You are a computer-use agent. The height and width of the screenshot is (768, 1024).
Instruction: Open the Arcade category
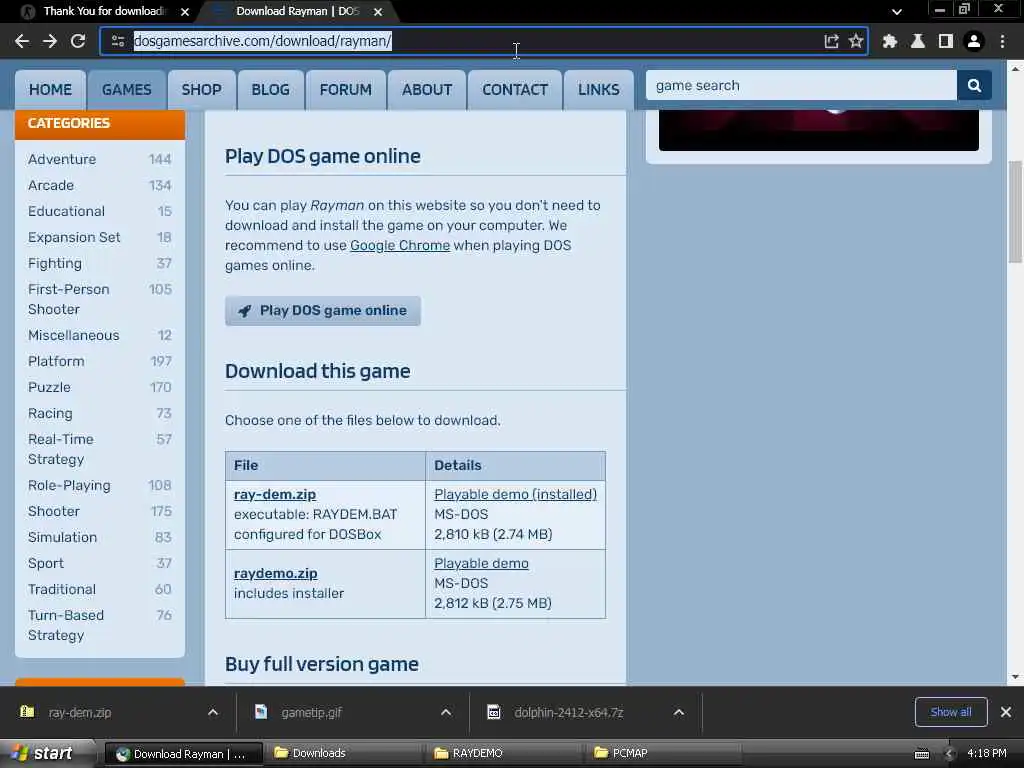pos(51,185)
